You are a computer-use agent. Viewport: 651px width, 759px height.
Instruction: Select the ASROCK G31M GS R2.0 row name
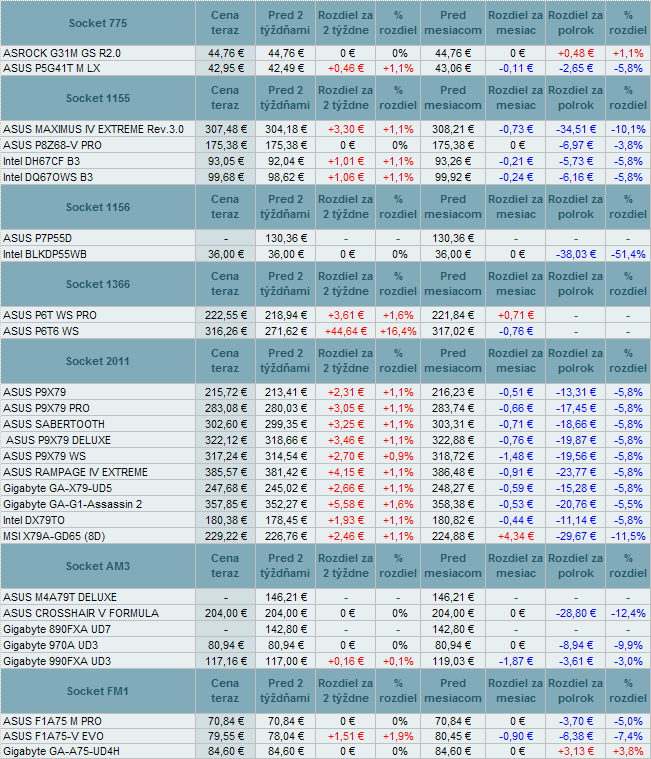[62, 53]
